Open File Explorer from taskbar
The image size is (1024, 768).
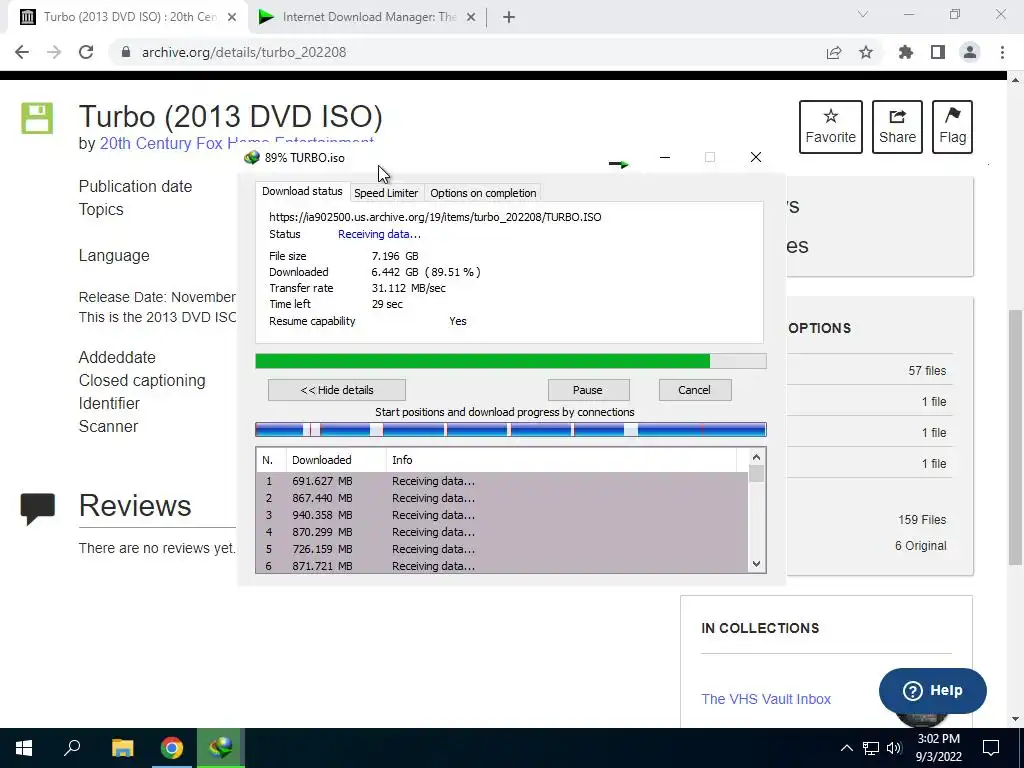tap(122, 748)
